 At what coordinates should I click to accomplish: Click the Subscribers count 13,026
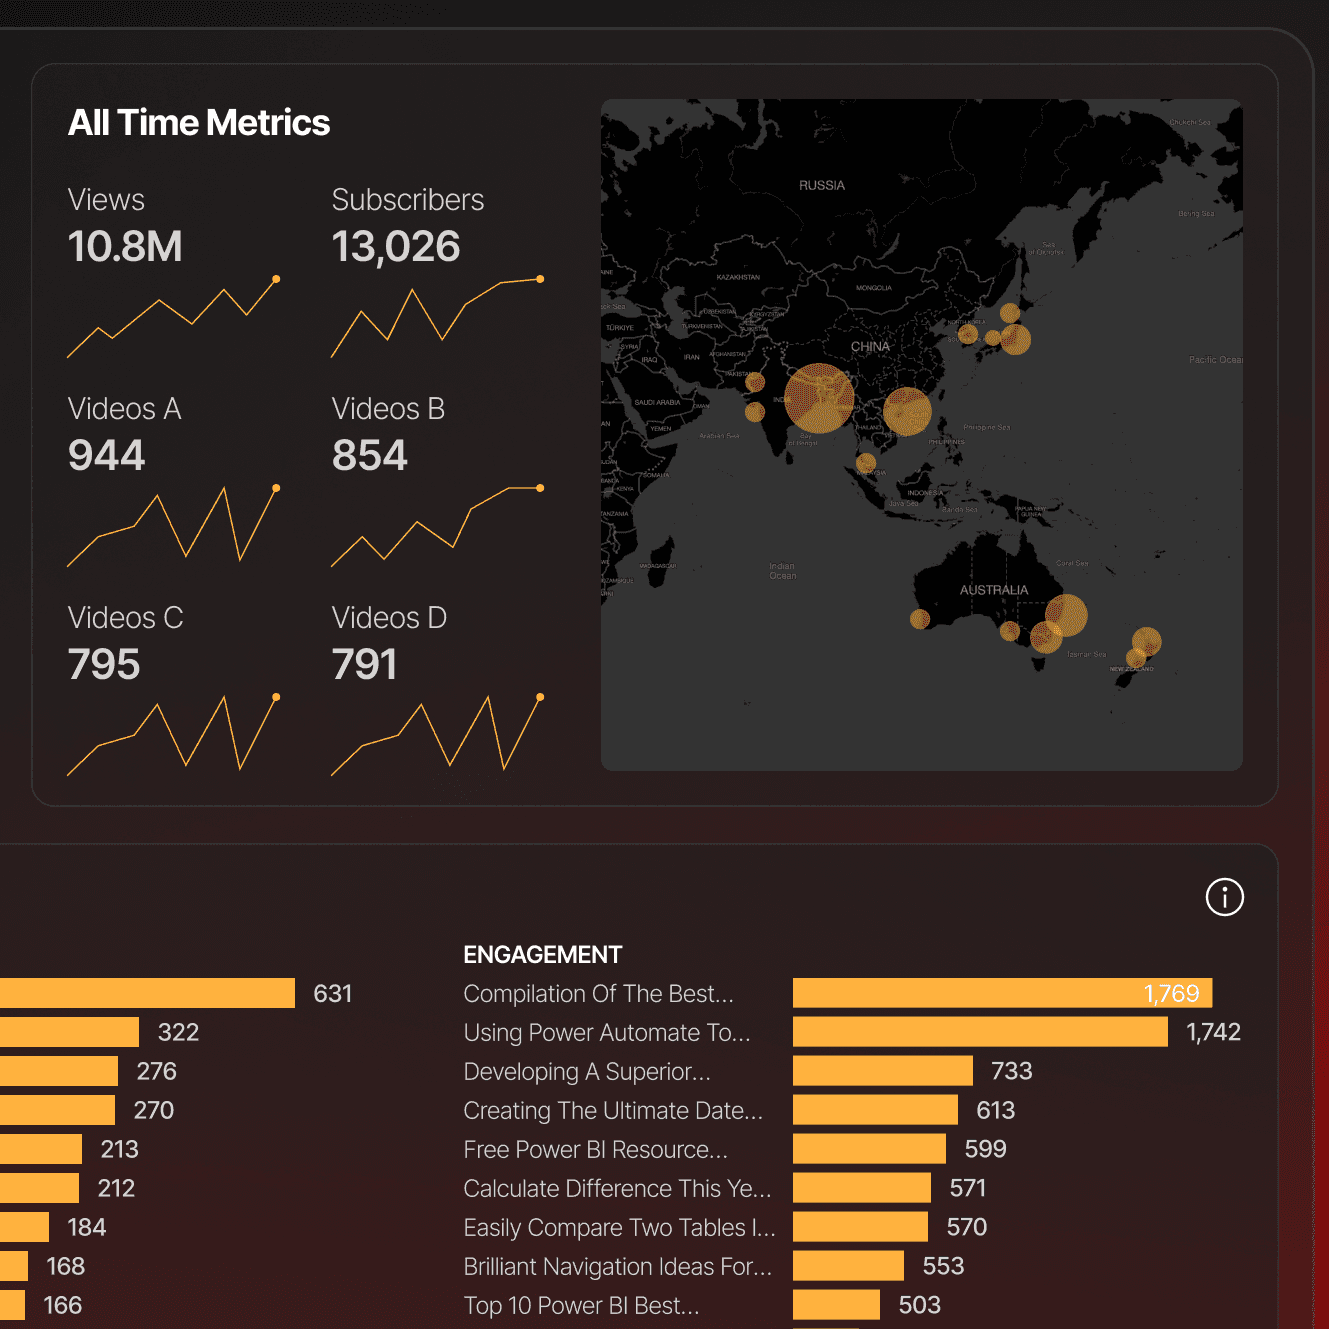coord(396,246)
